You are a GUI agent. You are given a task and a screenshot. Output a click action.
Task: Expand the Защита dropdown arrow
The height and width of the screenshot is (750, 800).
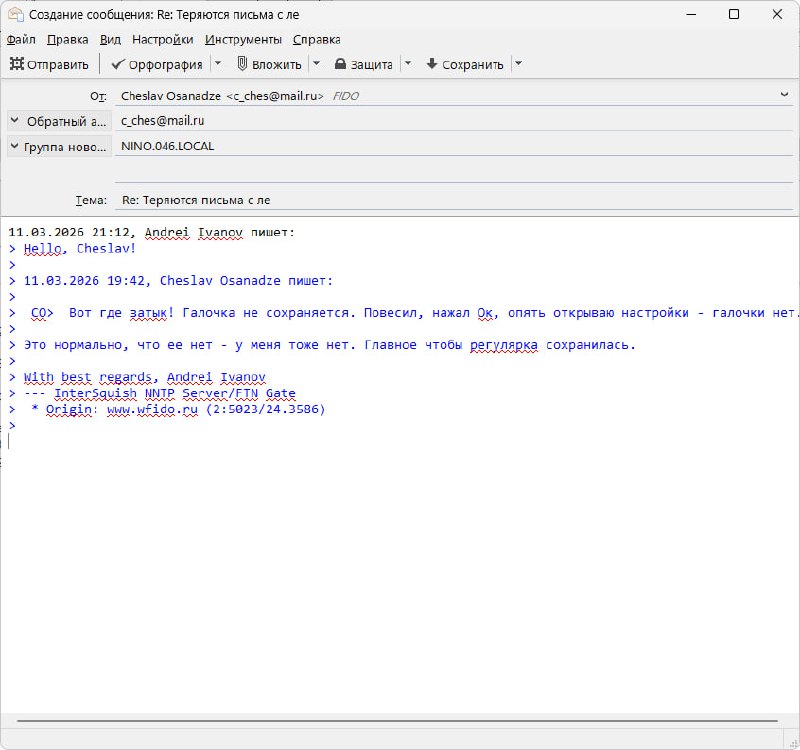(407, 64)
